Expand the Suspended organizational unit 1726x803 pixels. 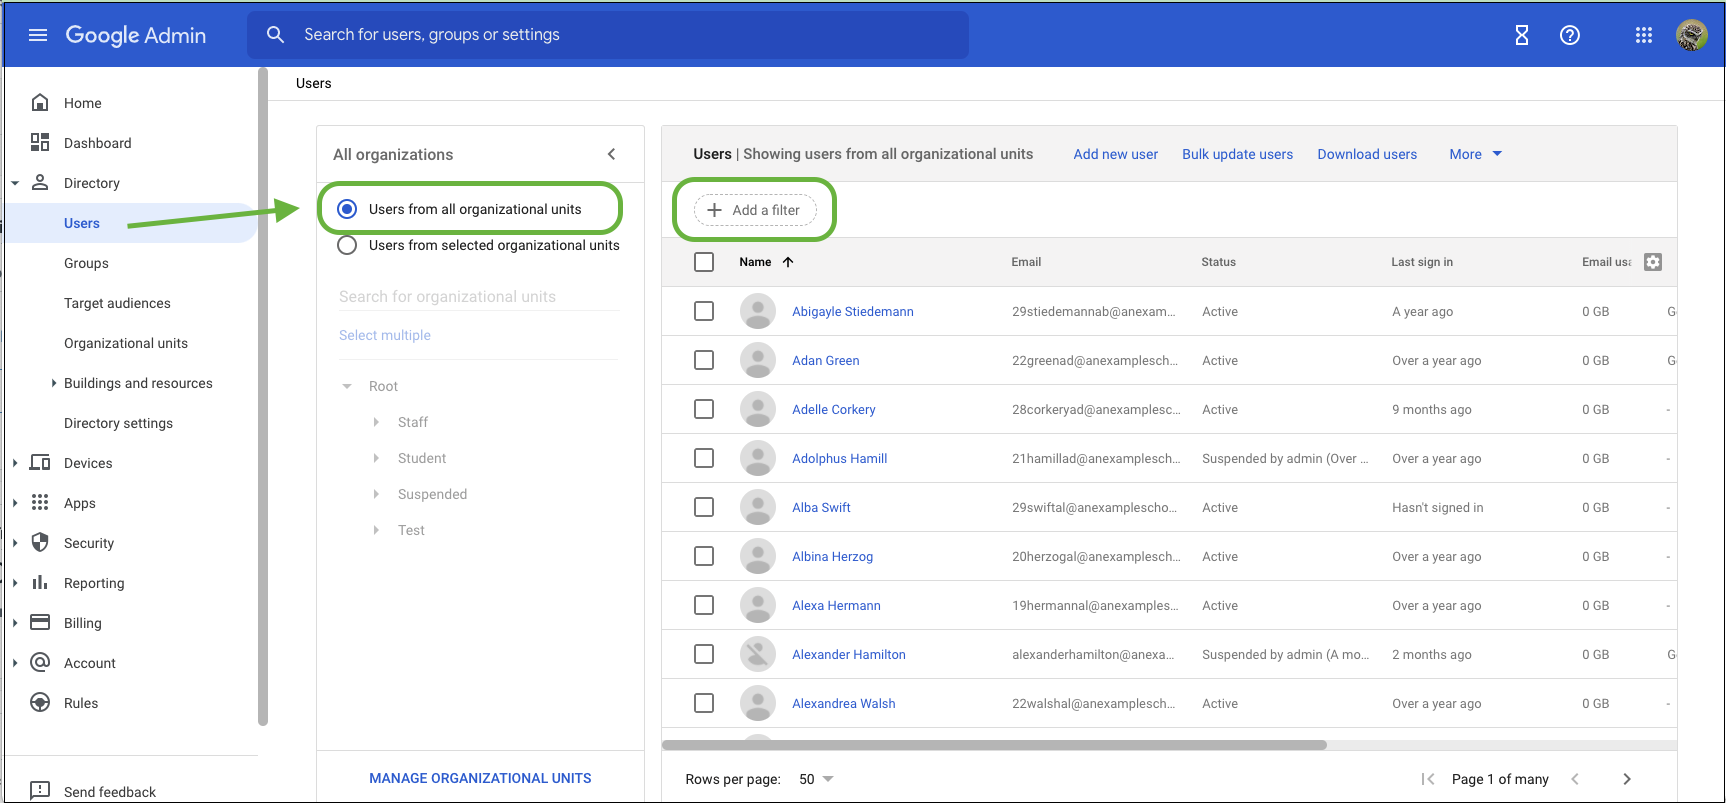(x=376, y=494)
